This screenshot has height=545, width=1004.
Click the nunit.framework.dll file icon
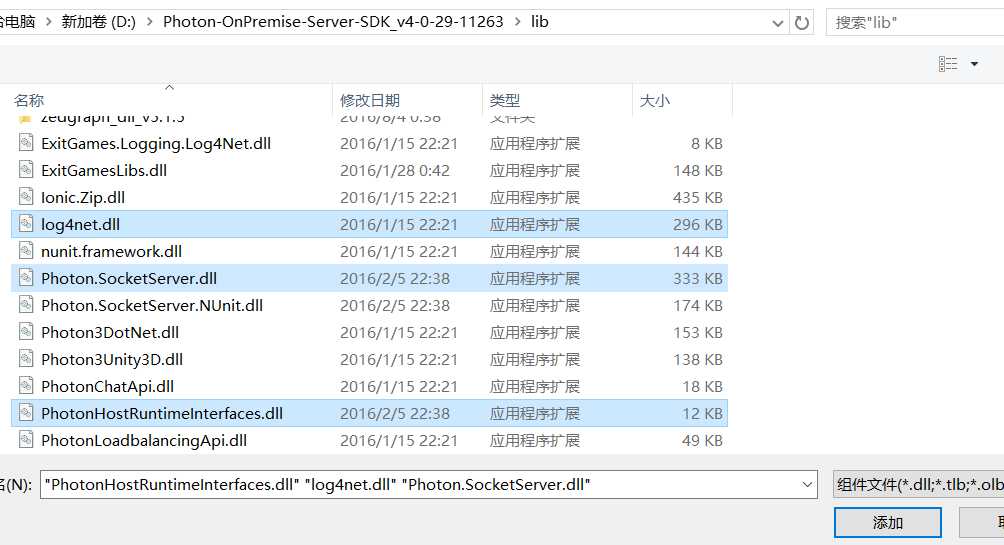pyautogui.click(x=26, y=250)
